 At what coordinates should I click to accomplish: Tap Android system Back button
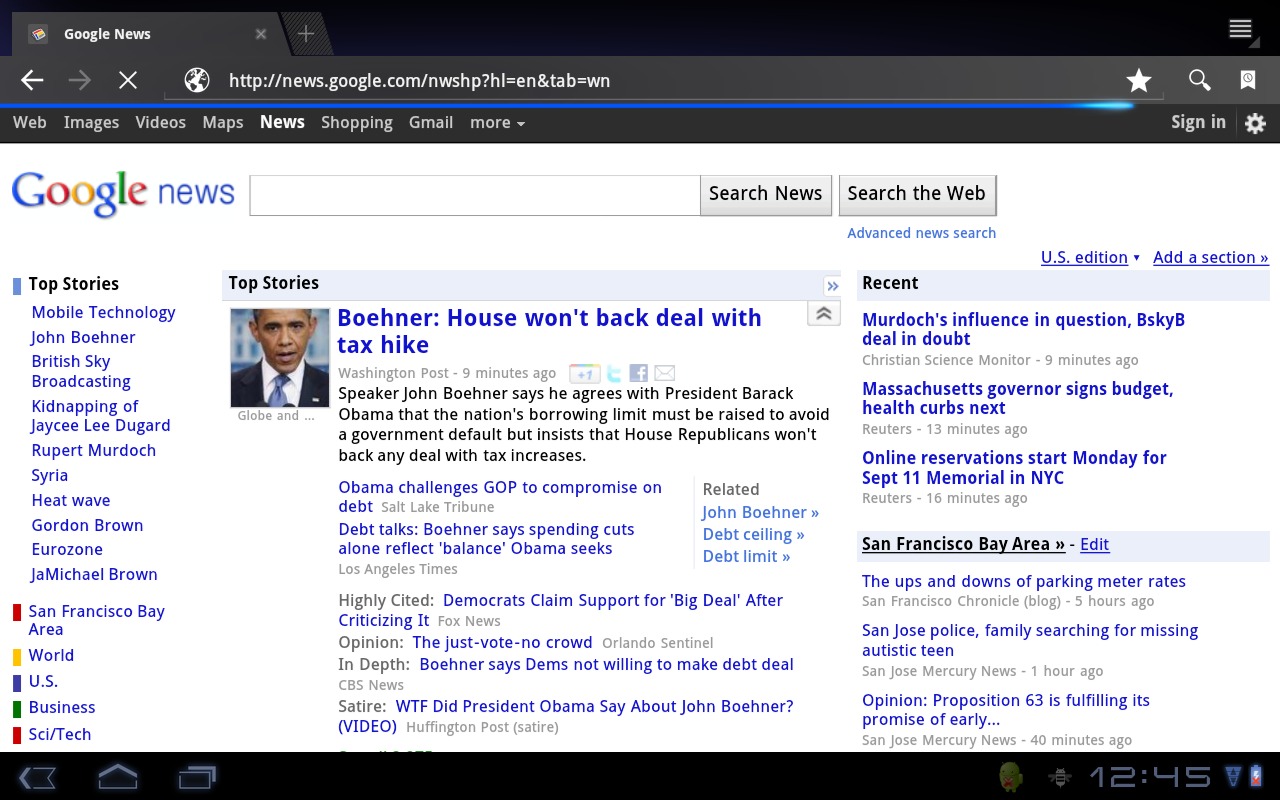pos(38,777)
